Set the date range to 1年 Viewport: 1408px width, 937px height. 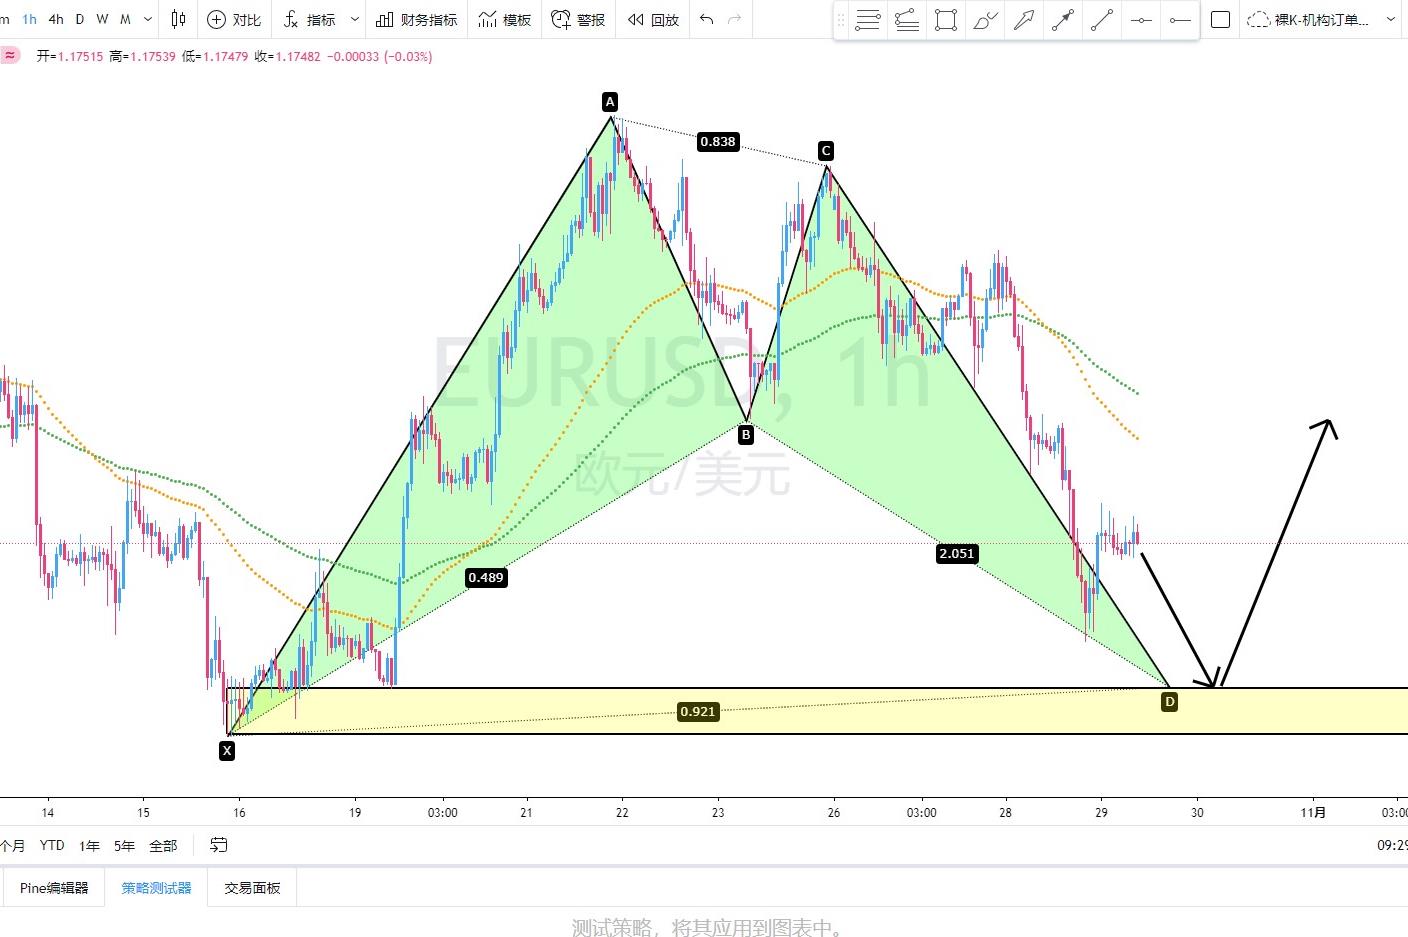90,846
